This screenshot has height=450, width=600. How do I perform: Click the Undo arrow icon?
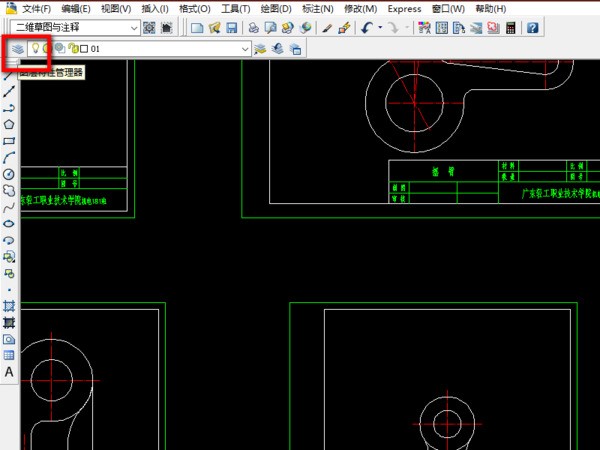click(368, 27)
